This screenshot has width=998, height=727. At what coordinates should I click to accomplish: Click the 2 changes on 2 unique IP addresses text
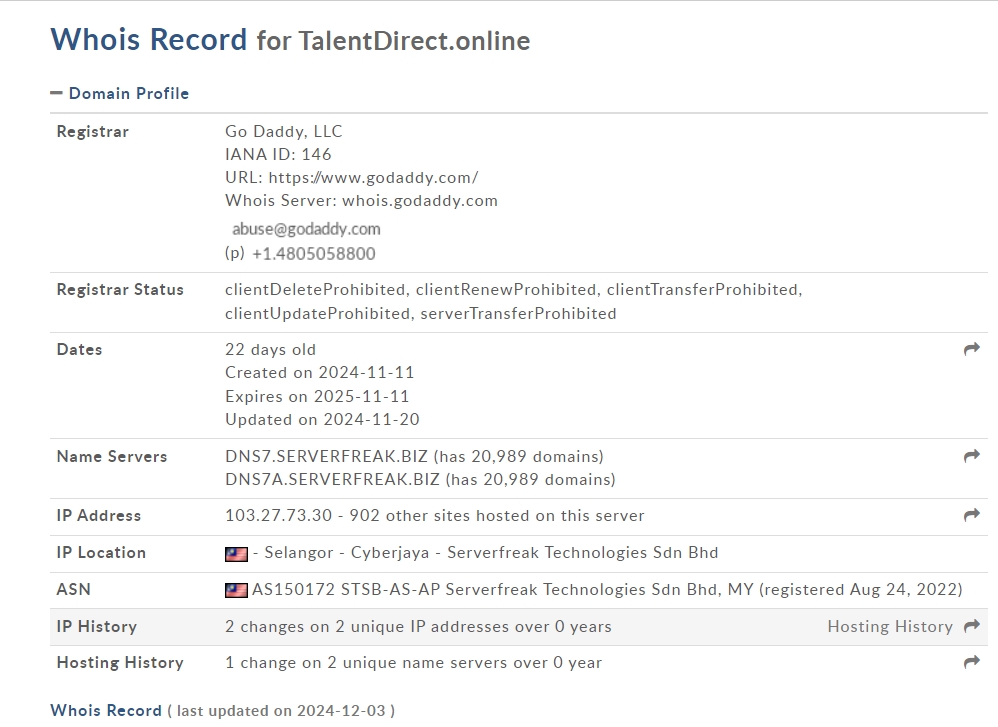click(x=418, y=626)
